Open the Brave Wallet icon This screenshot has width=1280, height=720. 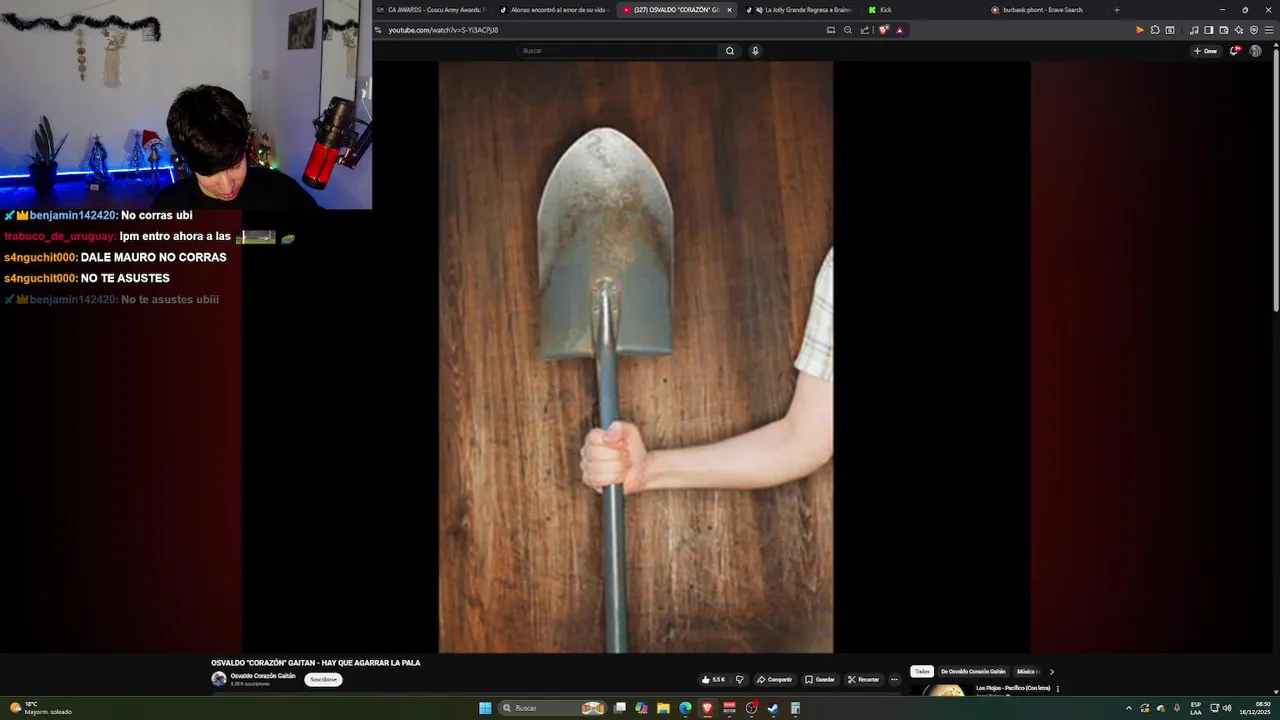click(1224, 30)
